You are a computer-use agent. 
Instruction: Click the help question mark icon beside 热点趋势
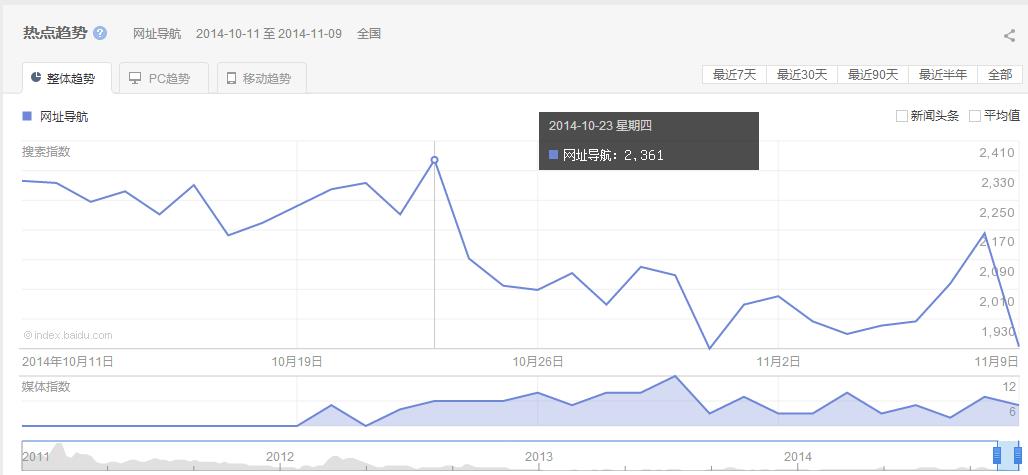coord(100,33)
